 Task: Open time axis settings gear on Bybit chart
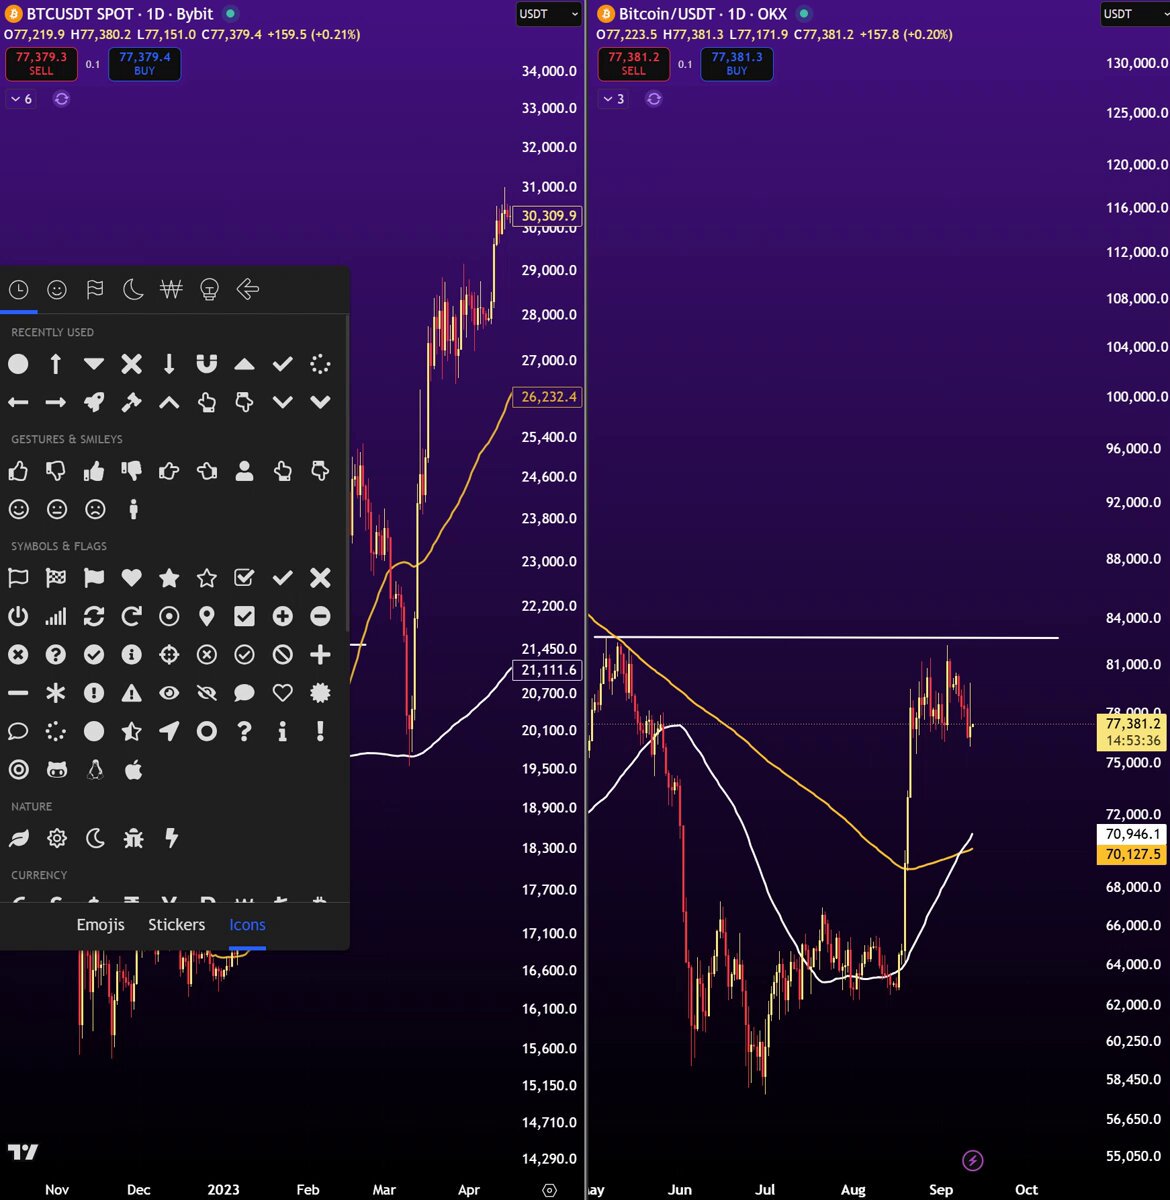click(549, 1190)
